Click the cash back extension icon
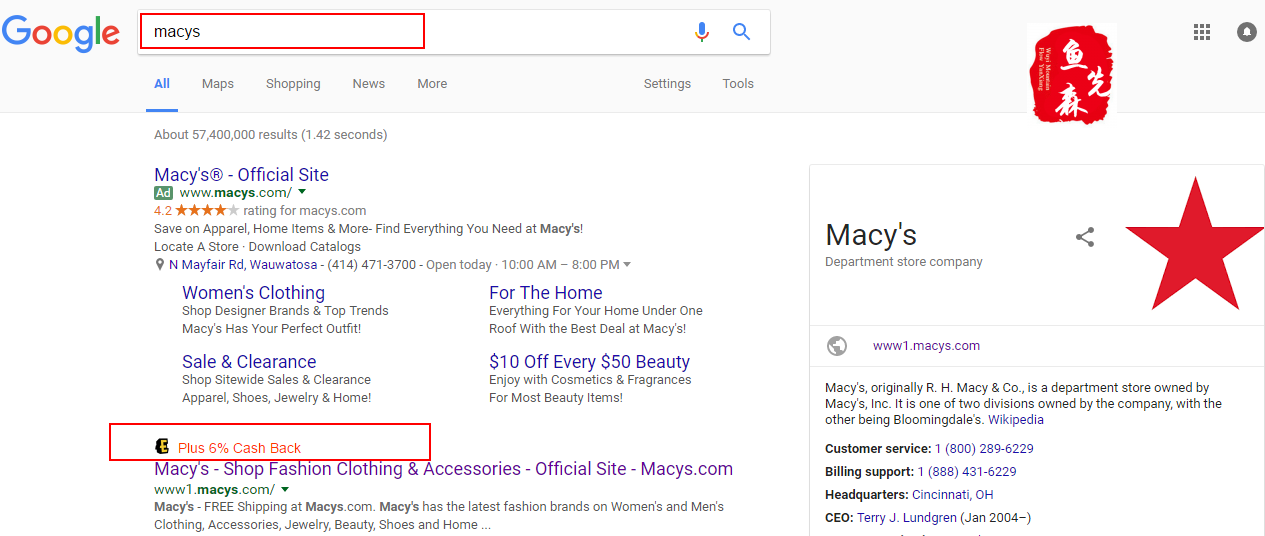The height and width of the screenshot is (536, 1265). (x=162, y=446)
